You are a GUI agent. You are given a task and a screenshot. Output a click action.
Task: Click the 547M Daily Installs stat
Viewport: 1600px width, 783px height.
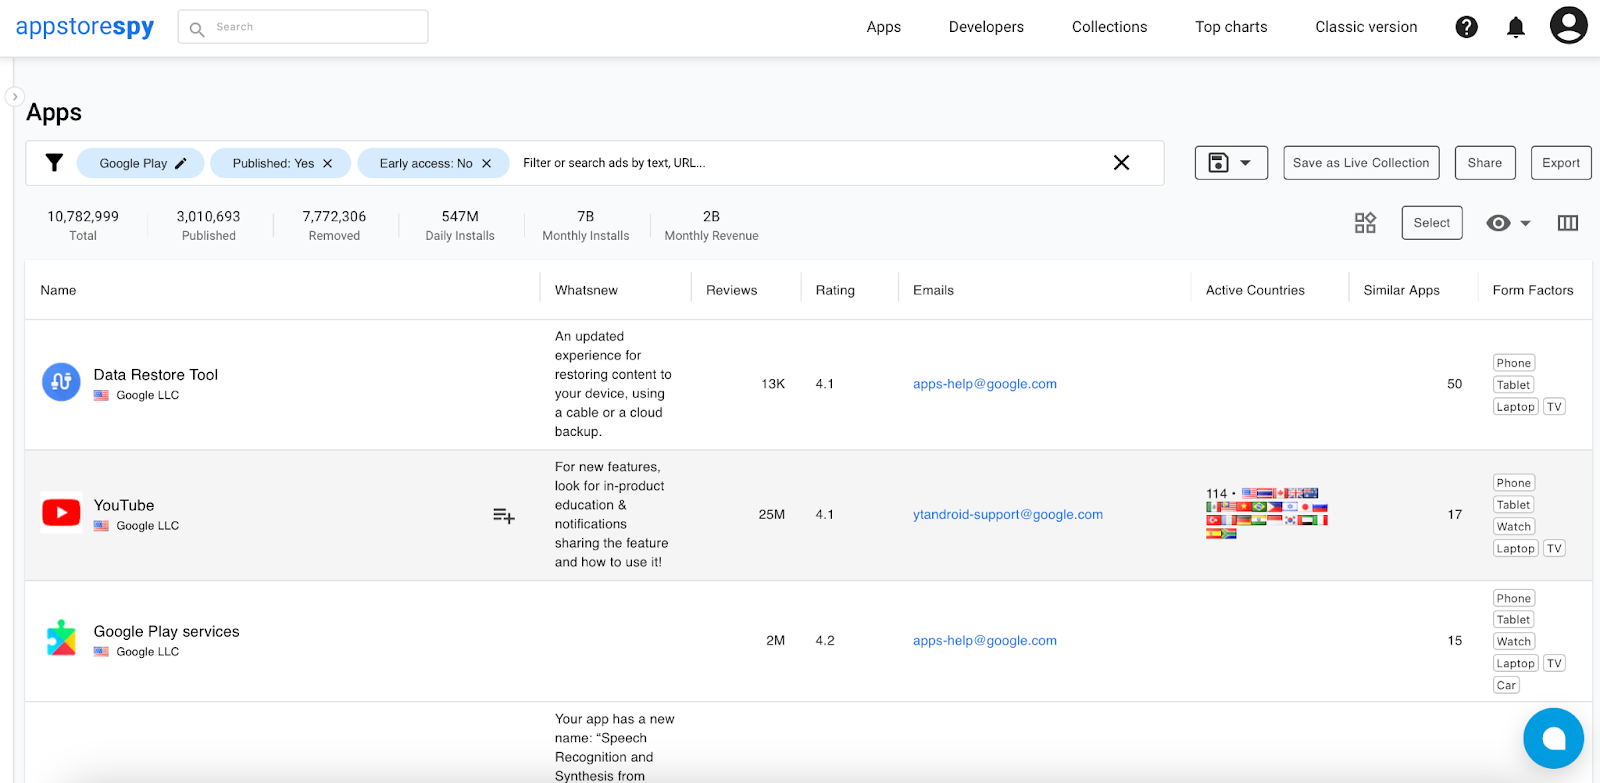coord(460,225)
